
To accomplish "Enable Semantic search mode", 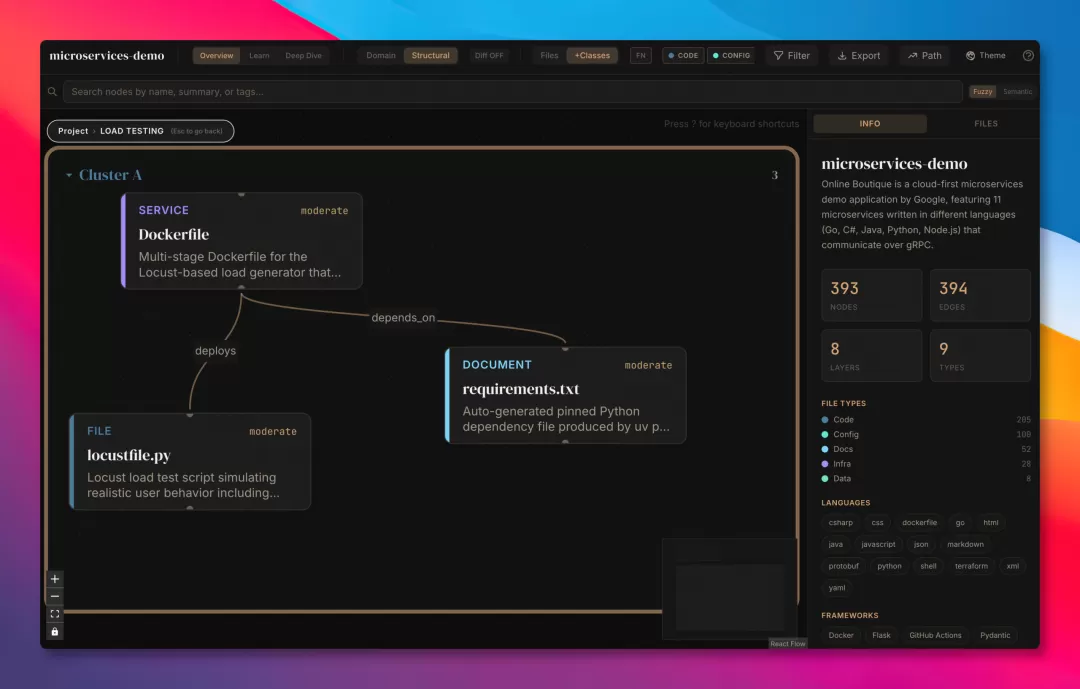I will tap(1017, 92).
